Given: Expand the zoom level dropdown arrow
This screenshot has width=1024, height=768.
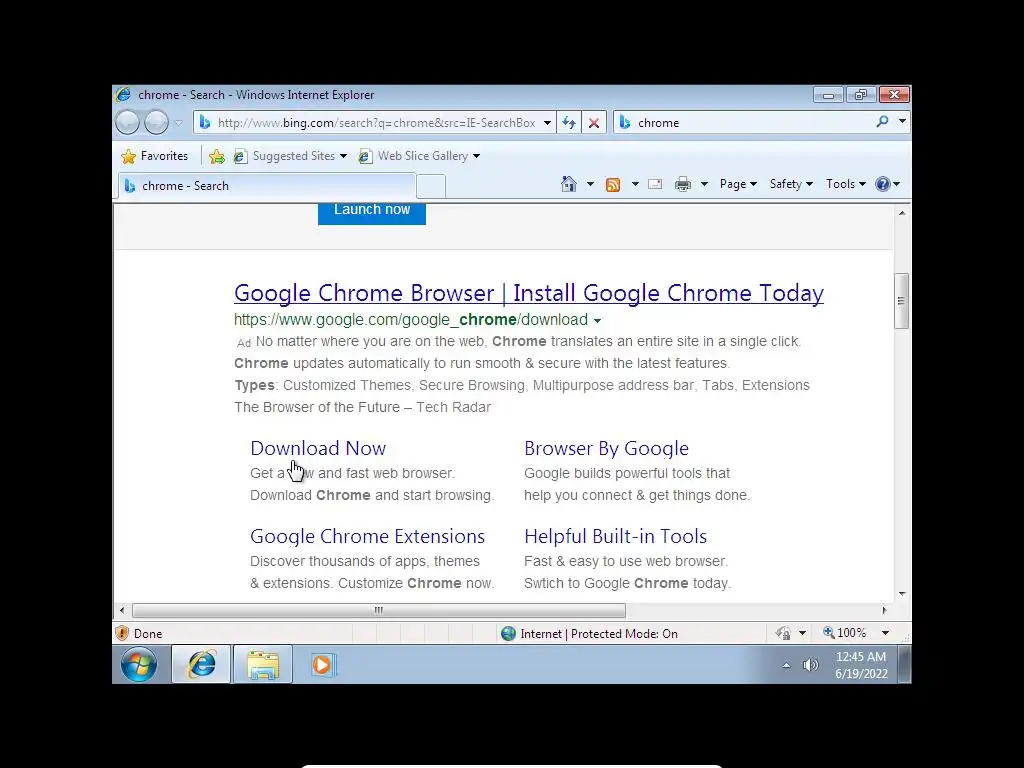Looking at the screenshot, I should 885,633.
